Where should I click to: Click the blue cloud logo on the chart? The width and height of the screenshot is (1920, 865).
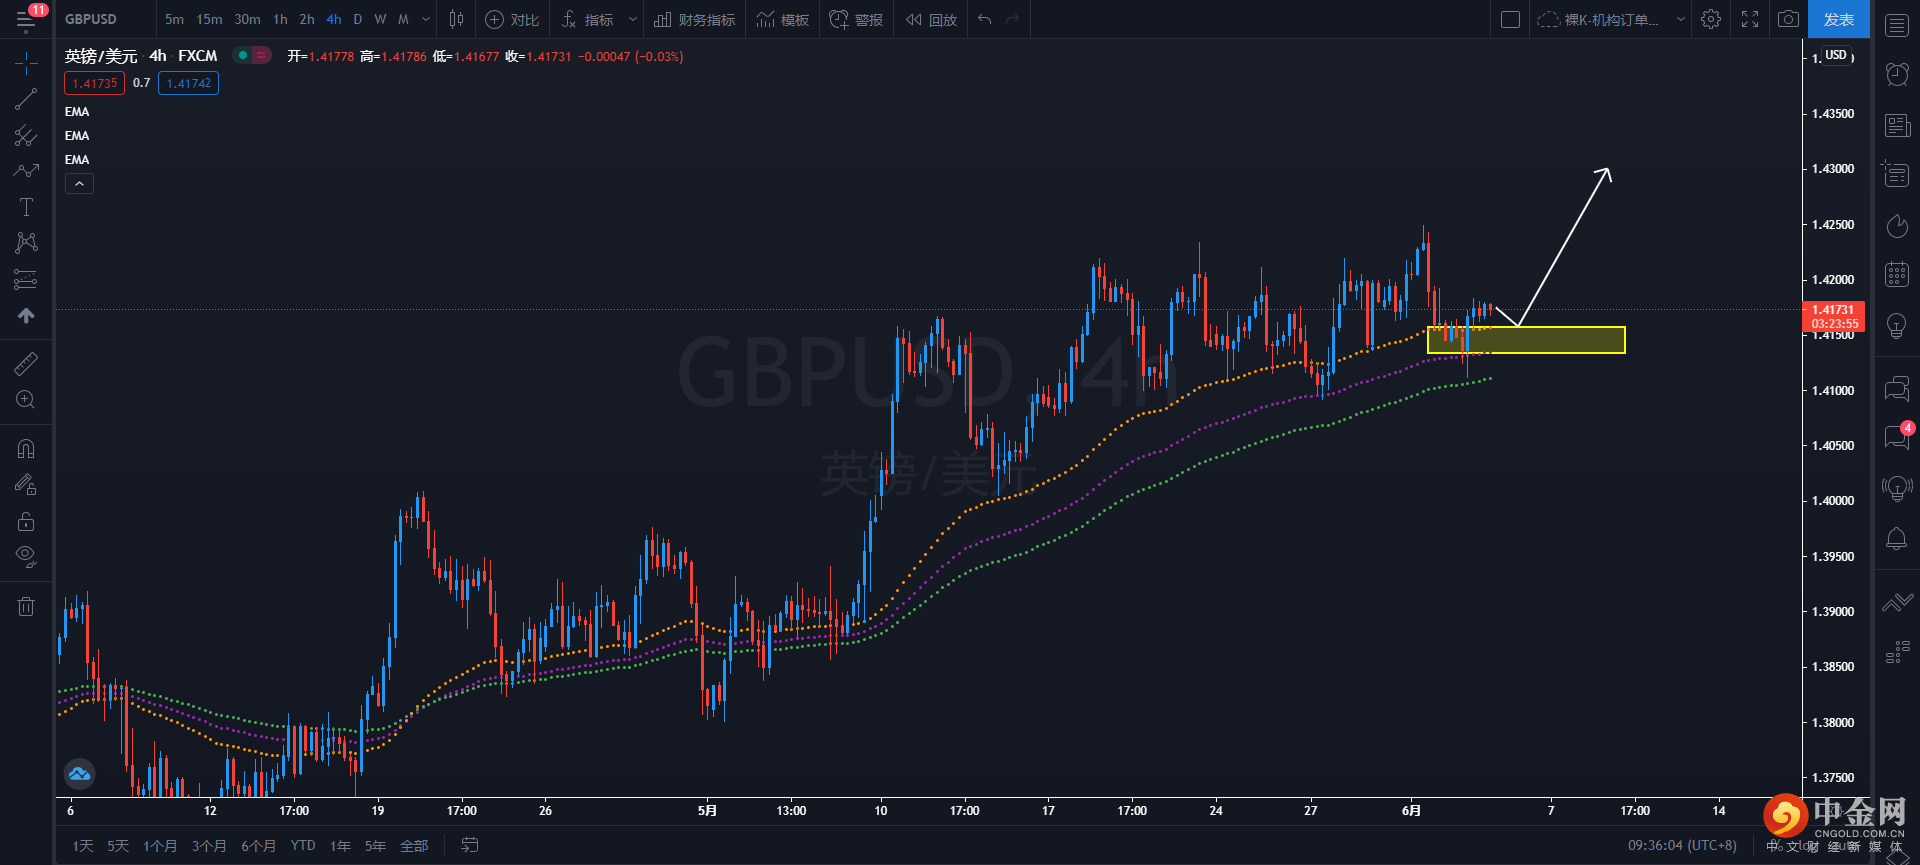(x=79, y=773)
